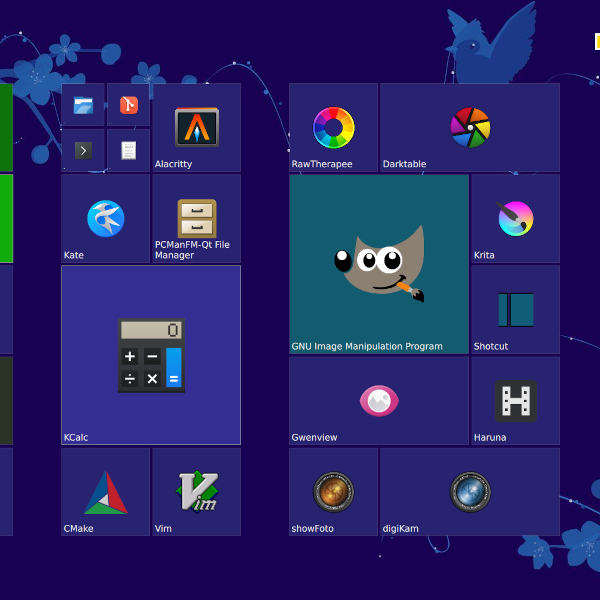Image resolution: width=600 pixels, height=600 pixels.
Task: Open Haruna media player tile
Action: tap(516, 401)
